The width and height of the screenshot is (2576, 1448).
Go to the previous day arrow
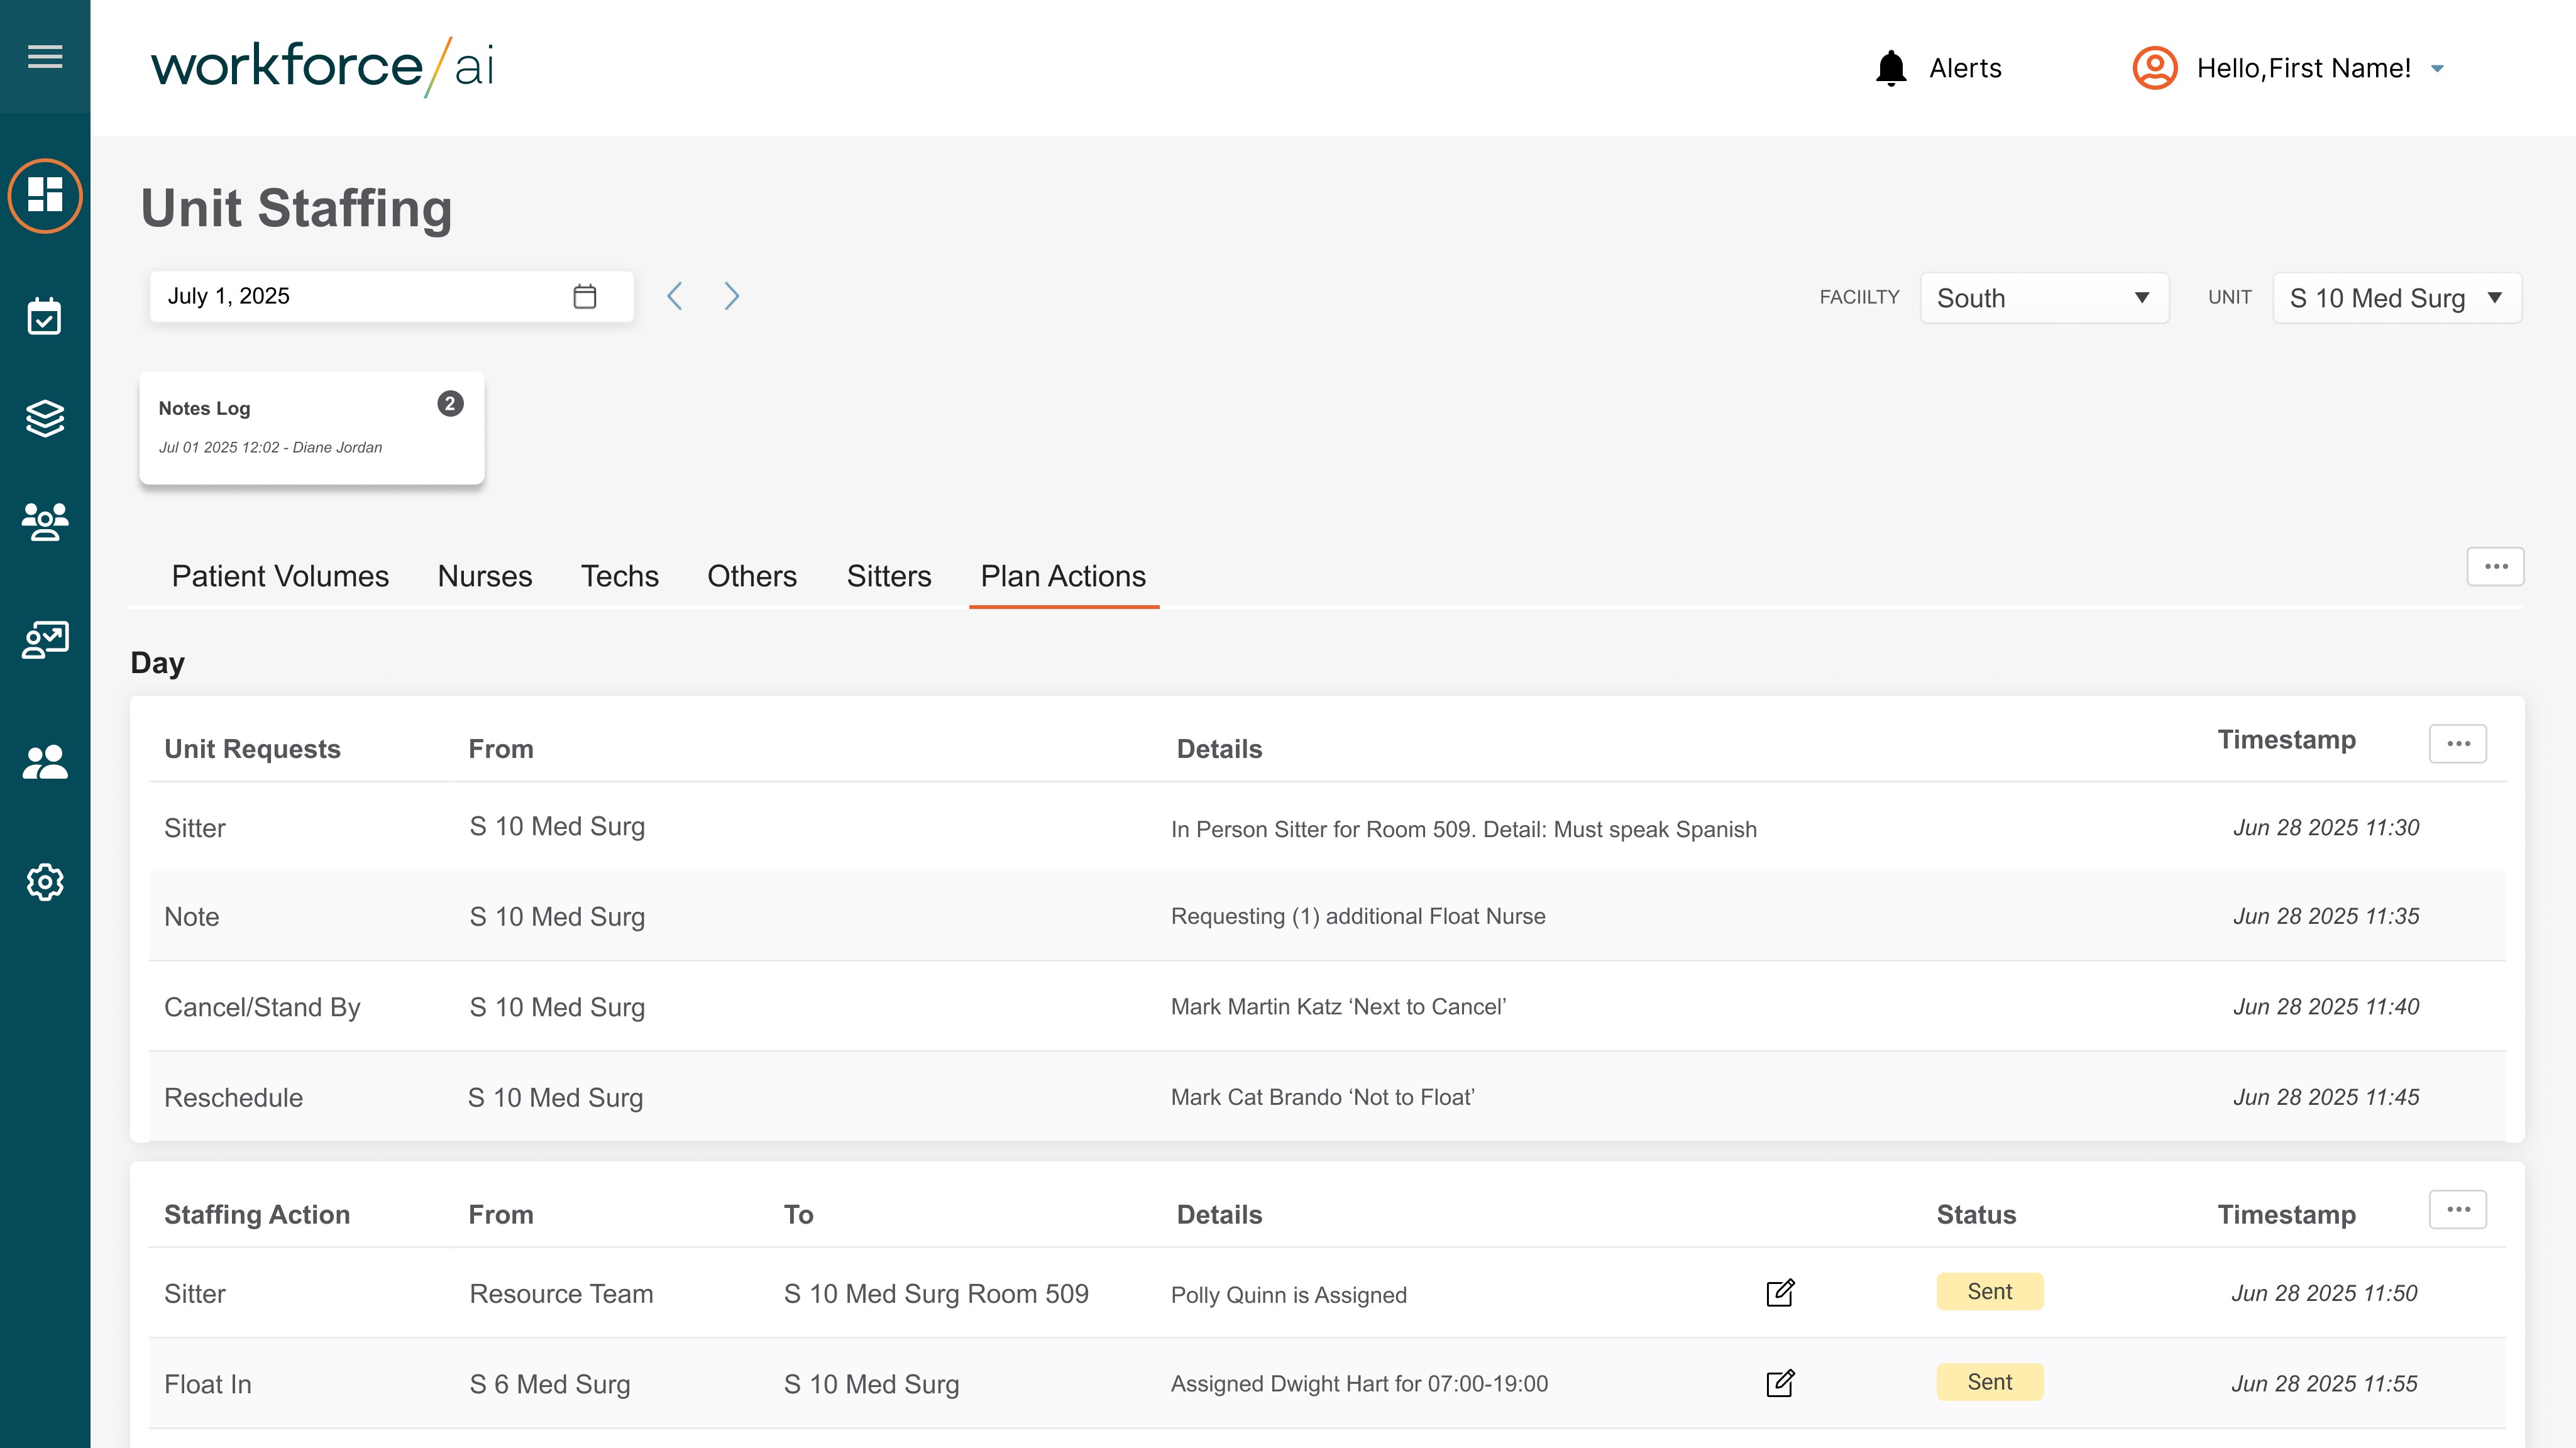pos(675,296)
